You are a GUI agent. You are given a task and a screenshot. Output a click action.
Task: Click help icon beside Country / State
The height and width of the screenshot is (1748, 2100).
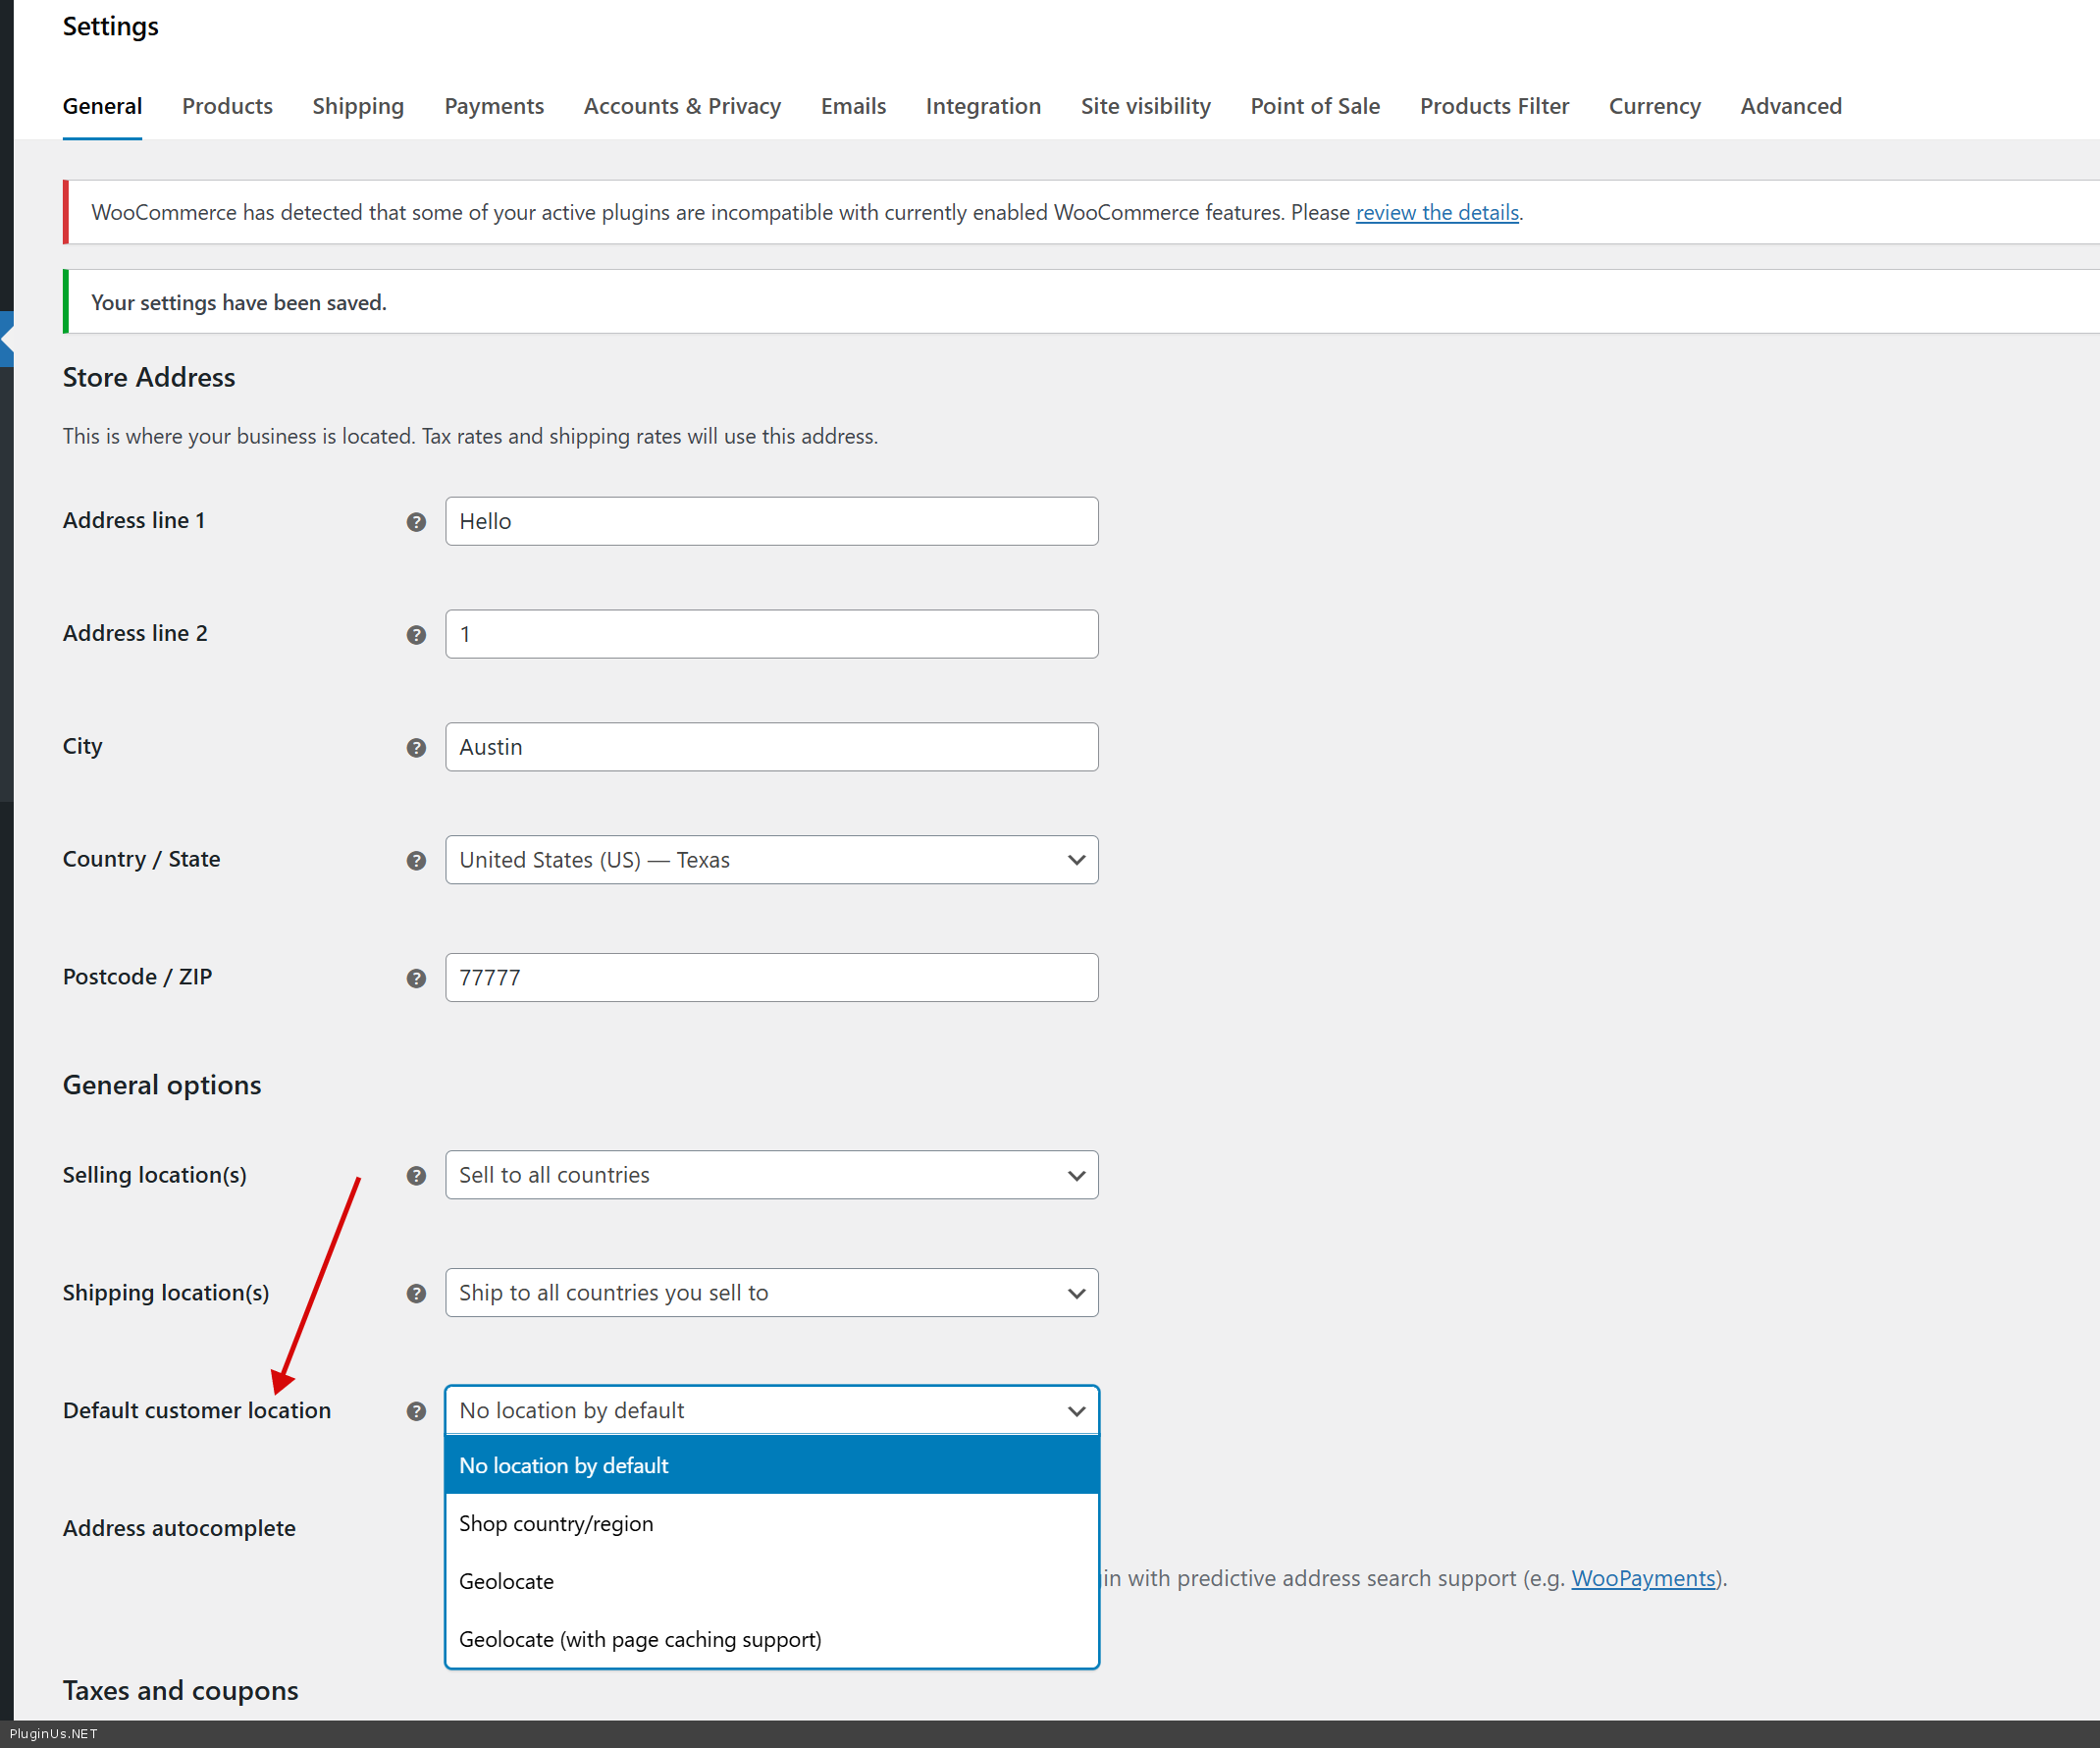point(416,861)
